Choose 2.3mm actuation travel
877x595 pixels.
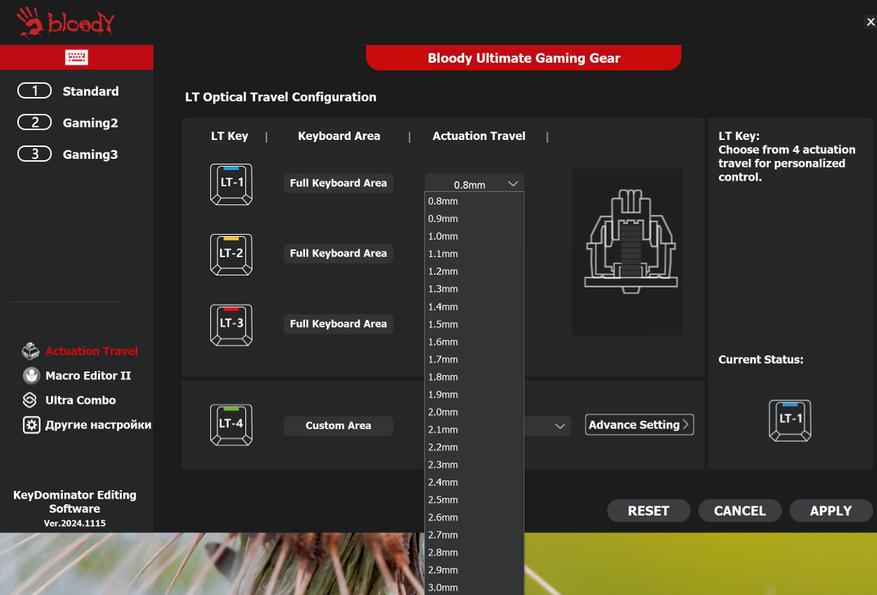(474, 465)
